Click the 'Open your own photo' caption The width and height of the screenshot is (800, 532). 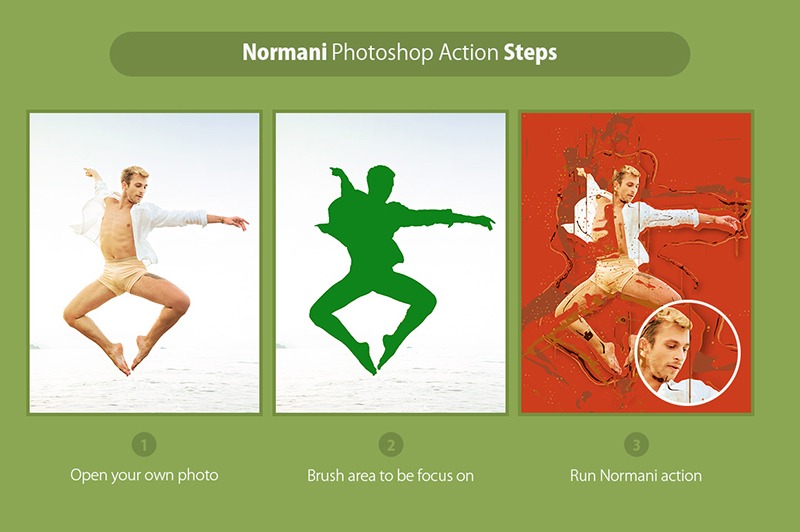pos(144,475)
